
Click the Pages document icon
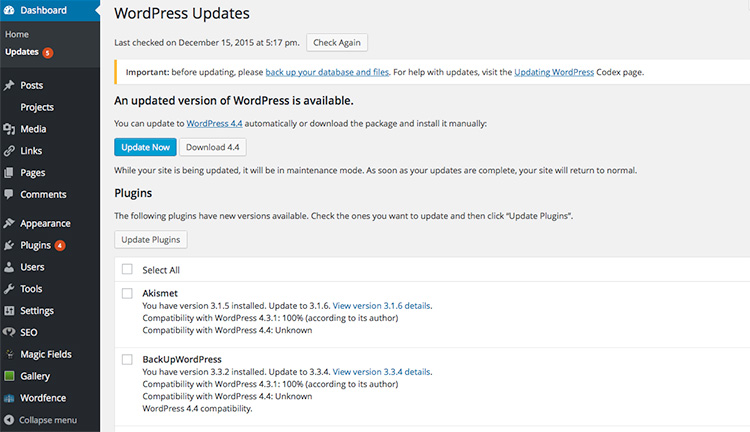click(9, 172)
